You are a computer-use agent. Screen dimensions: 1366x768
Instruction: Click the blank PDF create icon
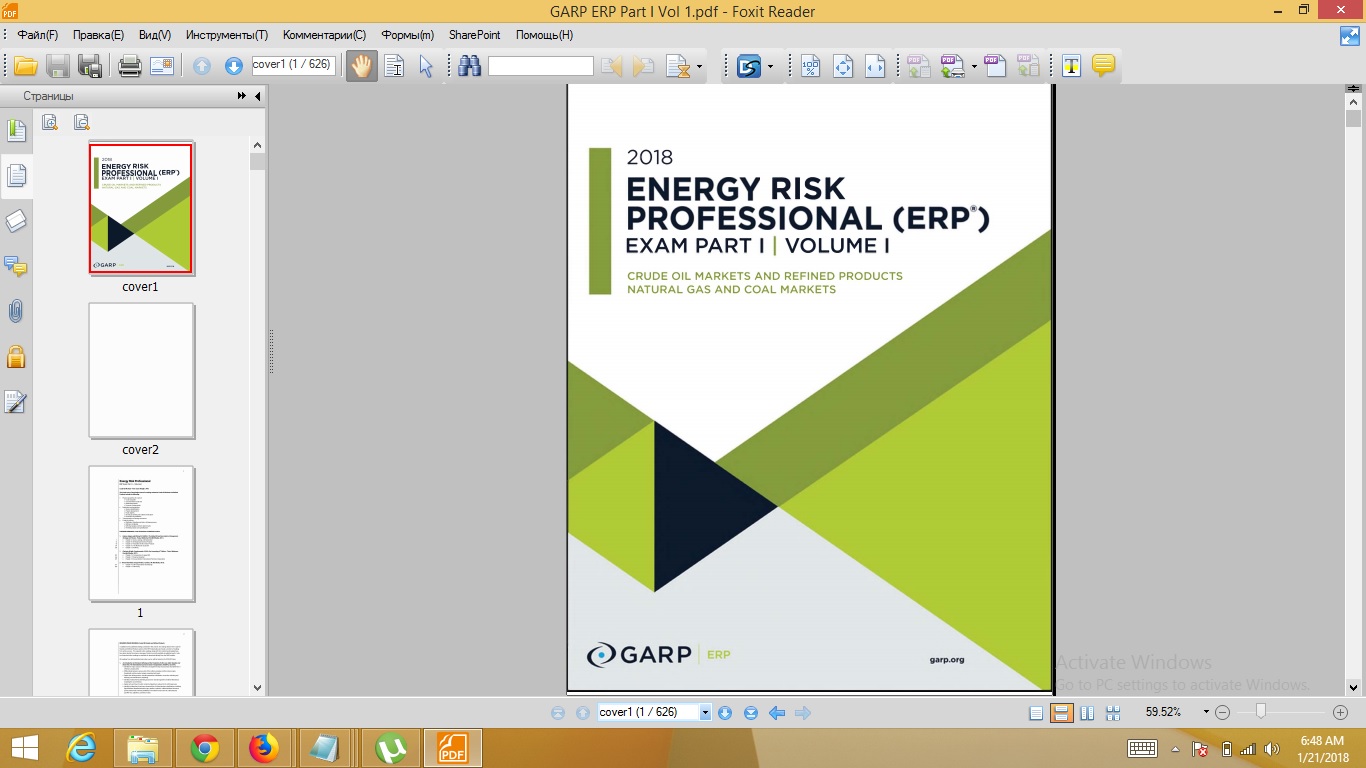(x=994, y=67)
